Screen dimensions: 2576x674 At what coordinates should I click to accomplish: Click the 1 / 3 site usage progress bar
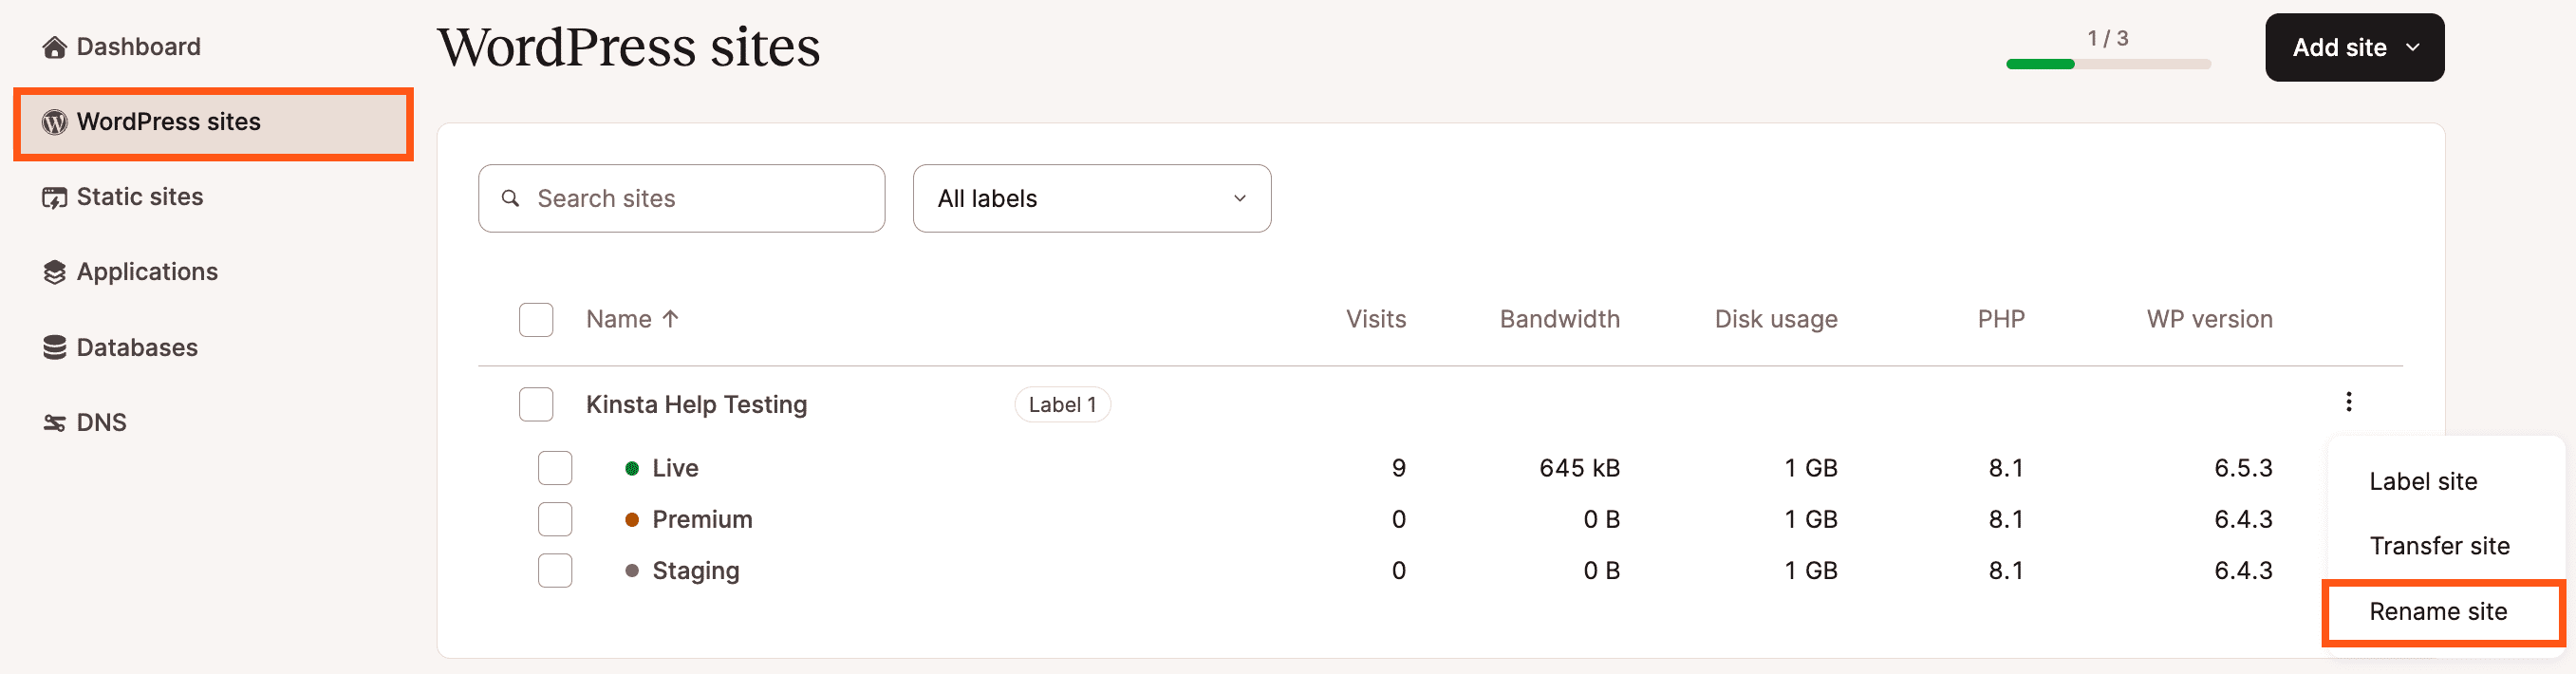click(2108, 64)
